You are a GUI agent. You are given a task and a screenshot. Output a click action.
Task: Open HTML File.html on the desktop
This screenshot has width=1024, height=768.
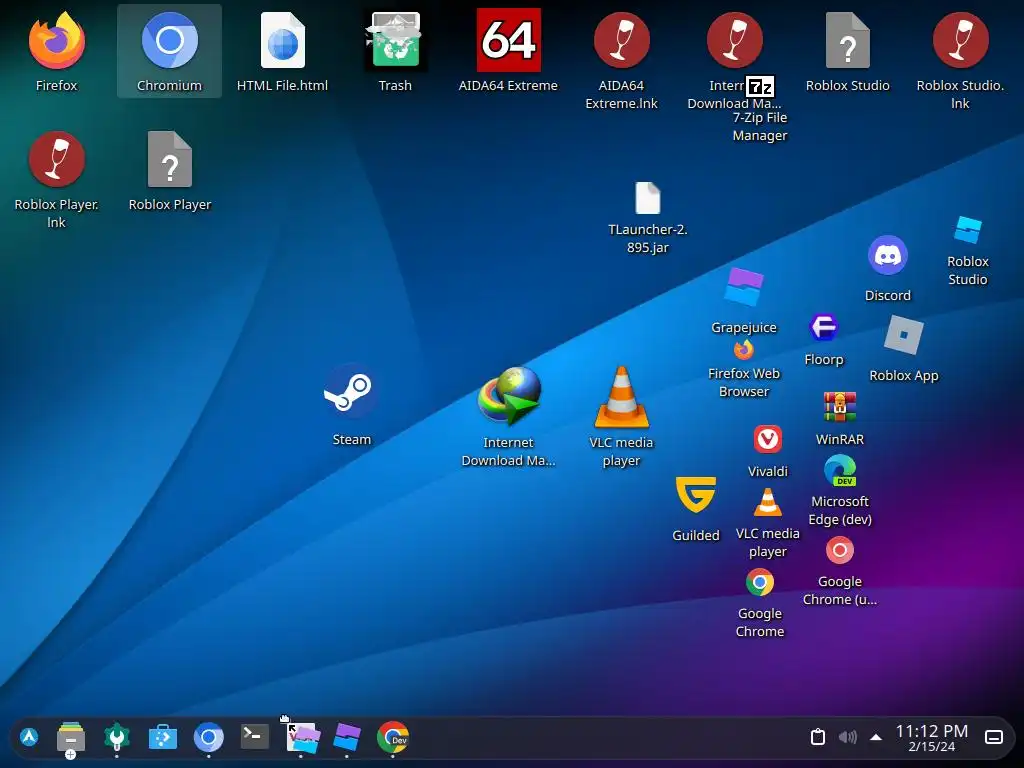(x=282, y=40)
